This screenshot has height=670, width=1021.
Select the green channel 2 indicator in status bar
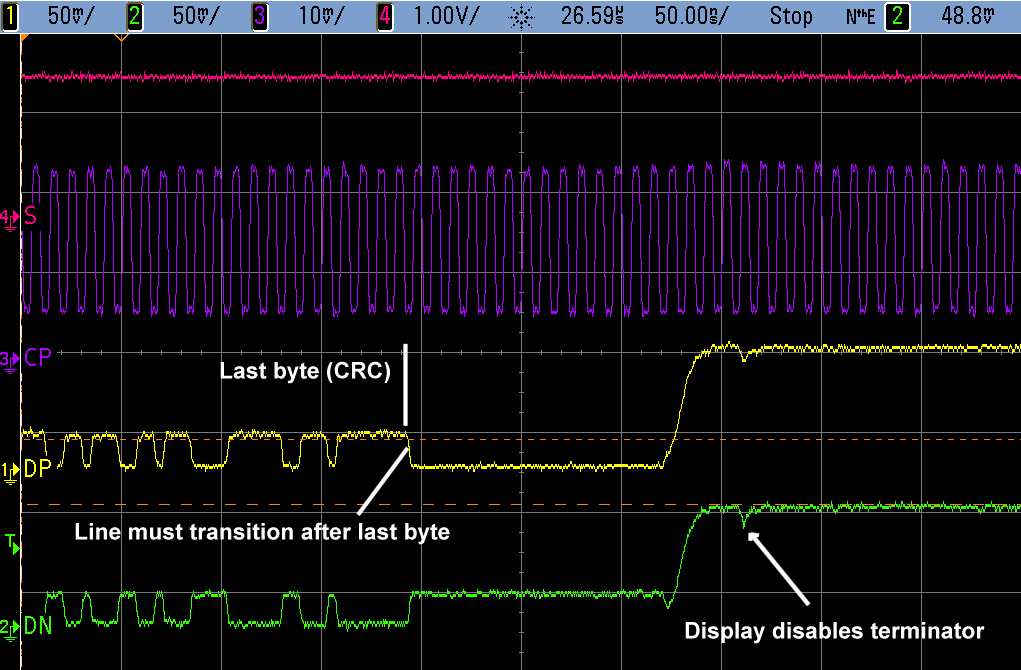(132, 16)
